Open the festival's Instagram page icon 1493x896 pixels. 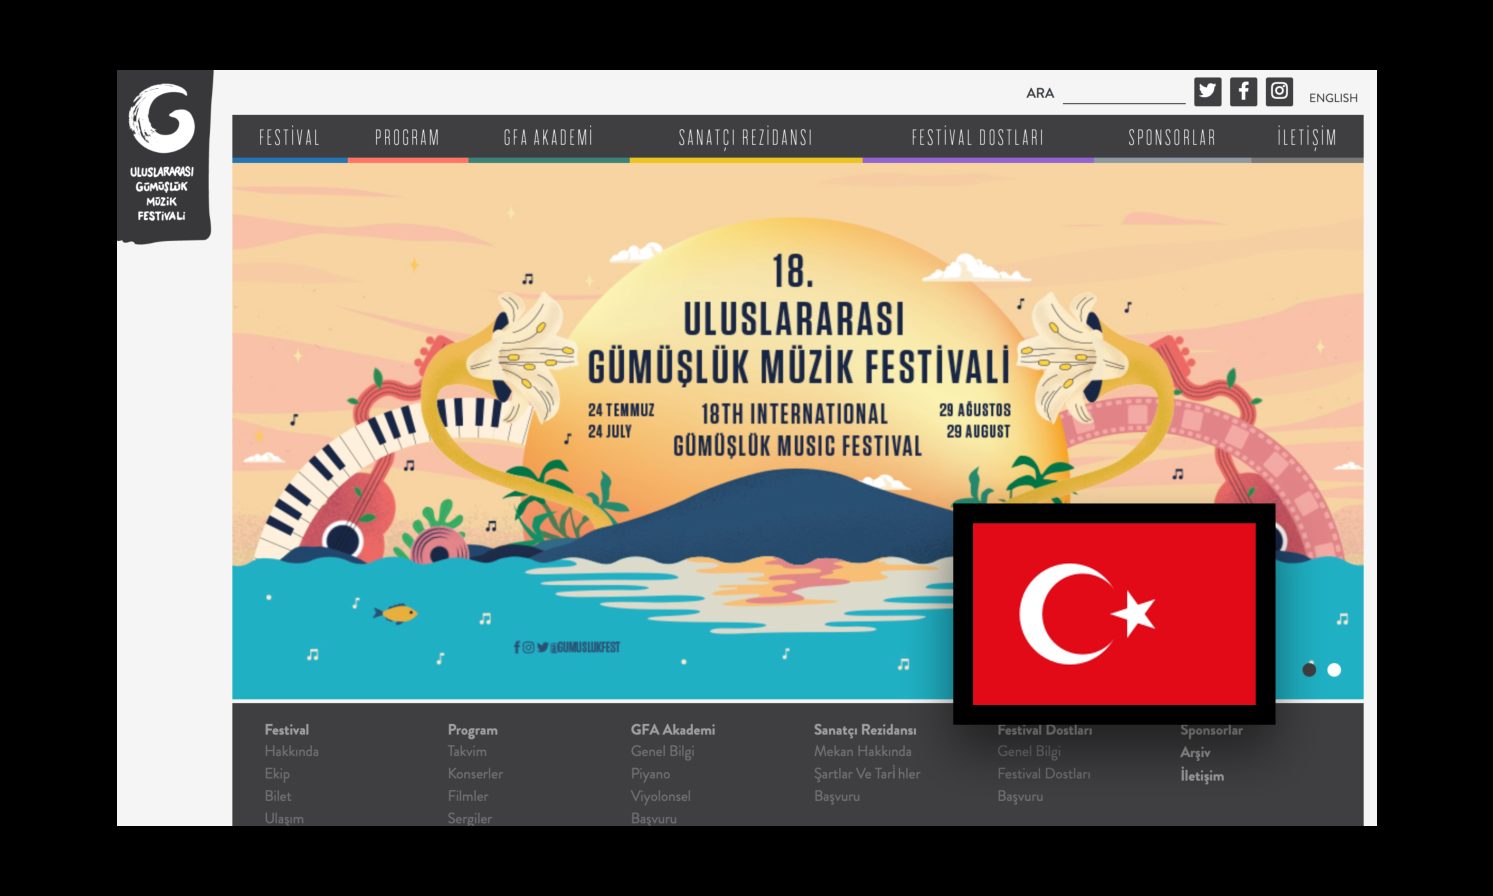(1279, 92)
